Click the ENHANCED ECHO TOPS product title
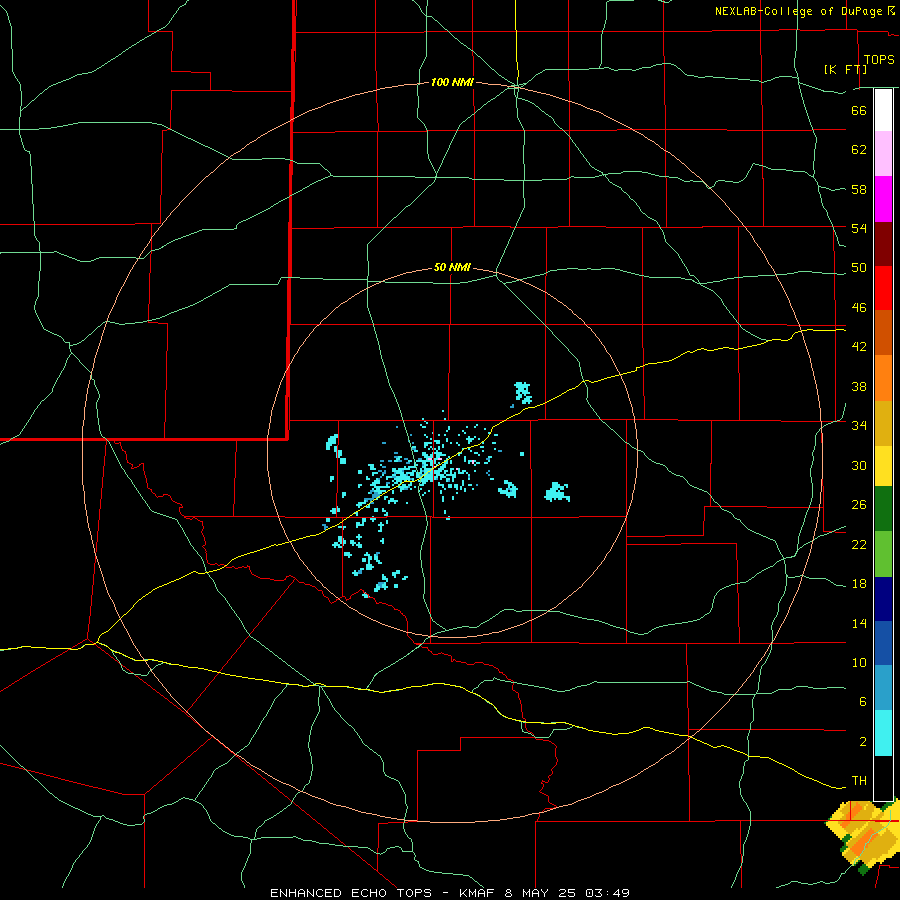 point(351,893)
